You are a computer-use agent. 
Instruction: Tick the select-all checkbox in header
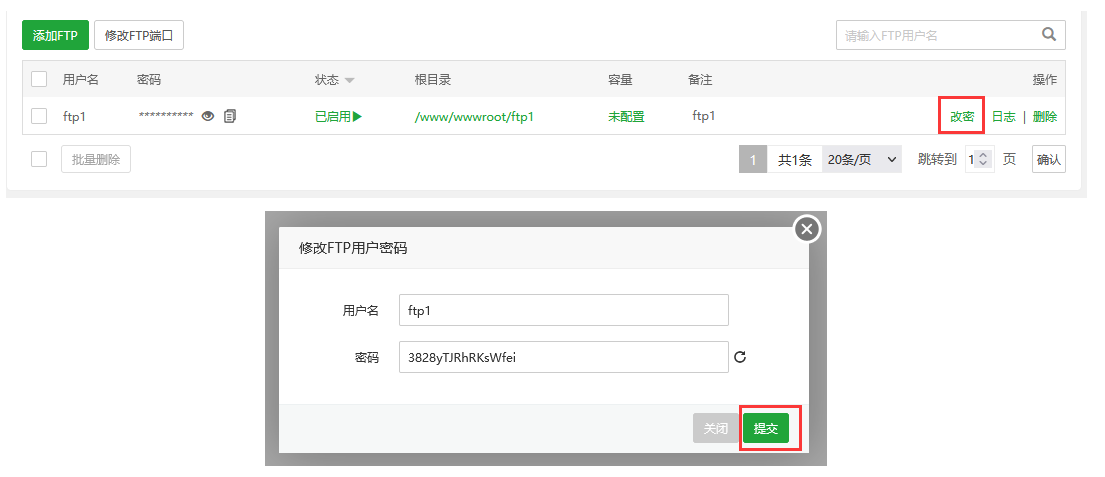[39, 79]
